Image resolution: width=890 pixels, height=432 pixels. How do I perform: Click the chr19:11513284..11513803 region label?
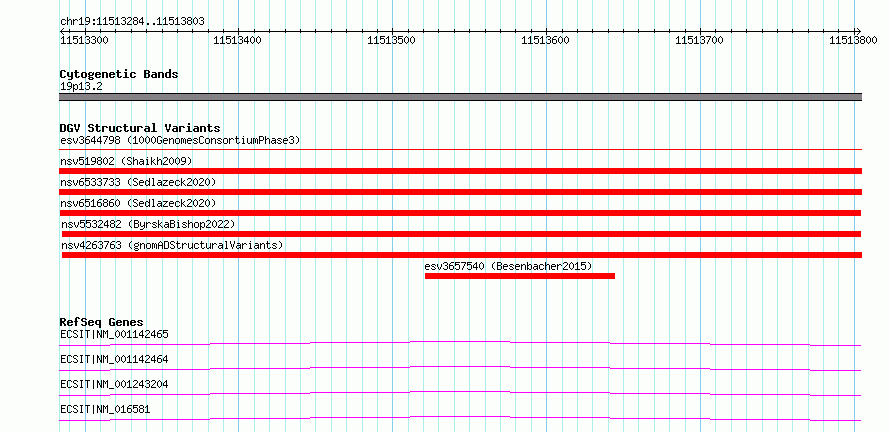pyautogui.click(x=132, y=22)
